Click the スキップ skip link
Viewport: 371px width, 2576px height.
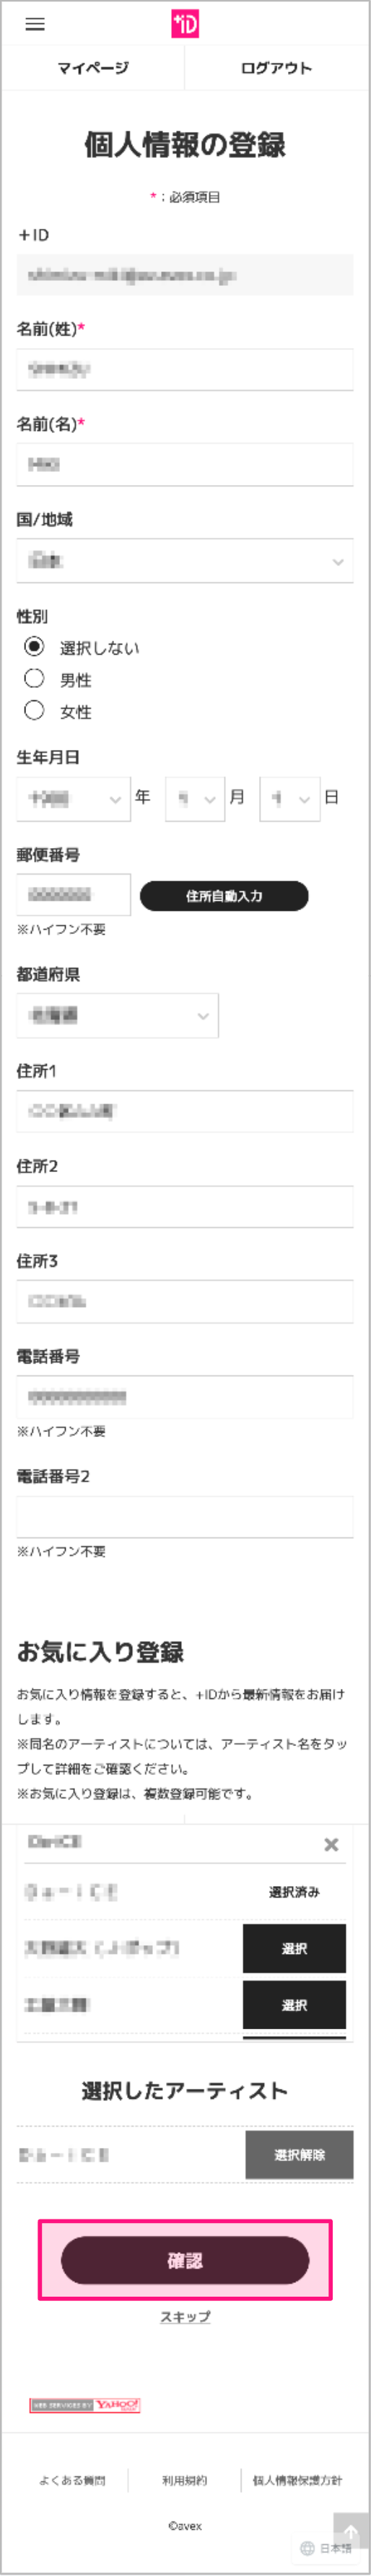click(185, 2317)
